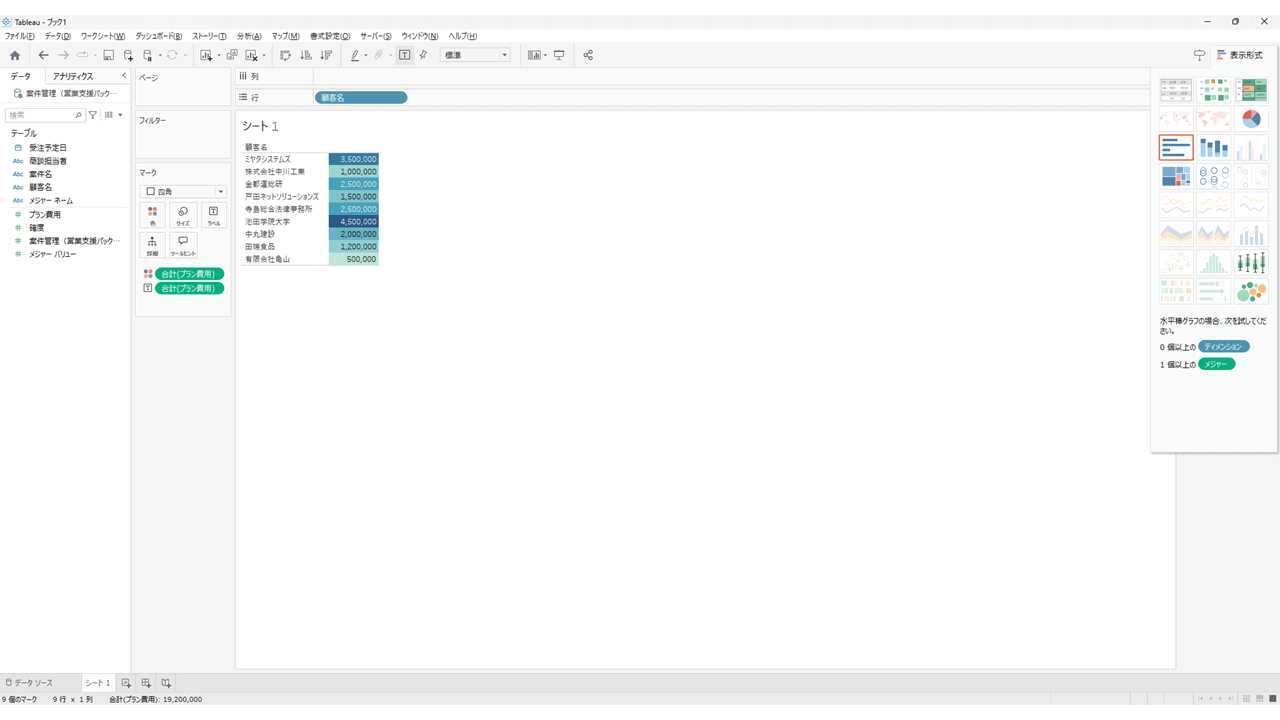Click the new story icon at bottom

166,683
